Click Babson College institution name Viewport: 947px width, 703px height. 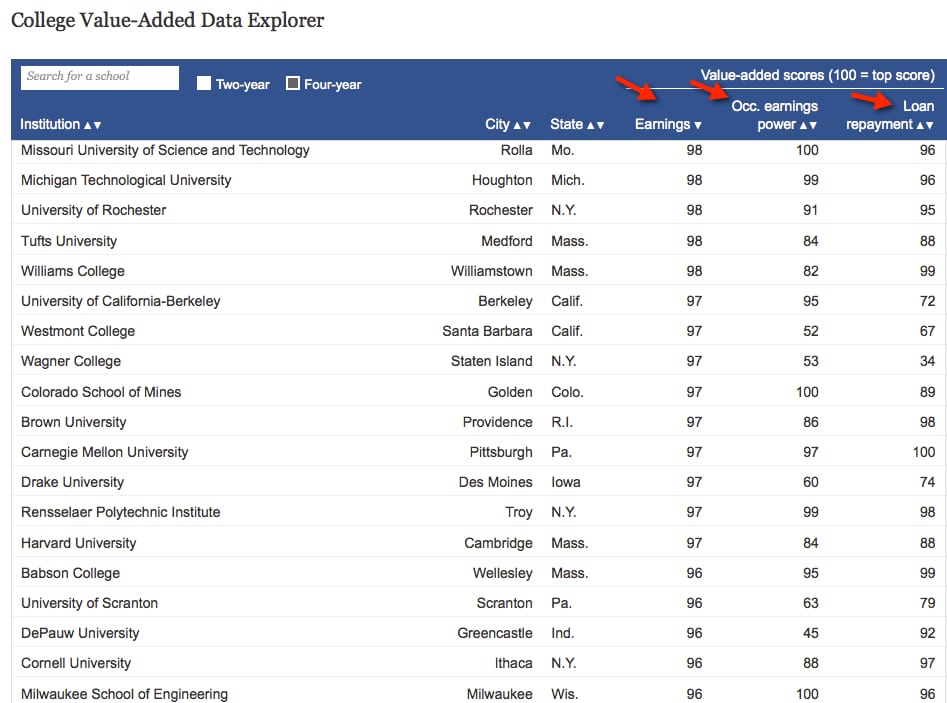[x=70, y=573]
